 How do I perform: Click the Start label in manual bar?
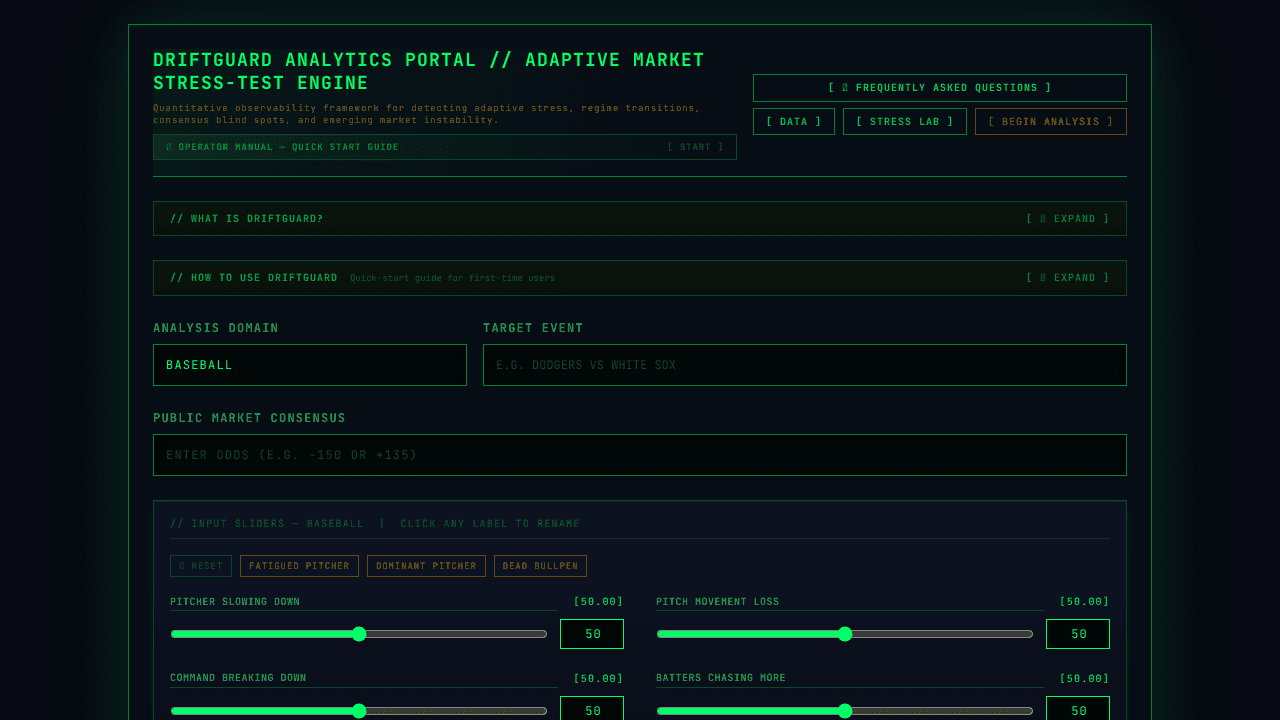[x=695, y=147]
